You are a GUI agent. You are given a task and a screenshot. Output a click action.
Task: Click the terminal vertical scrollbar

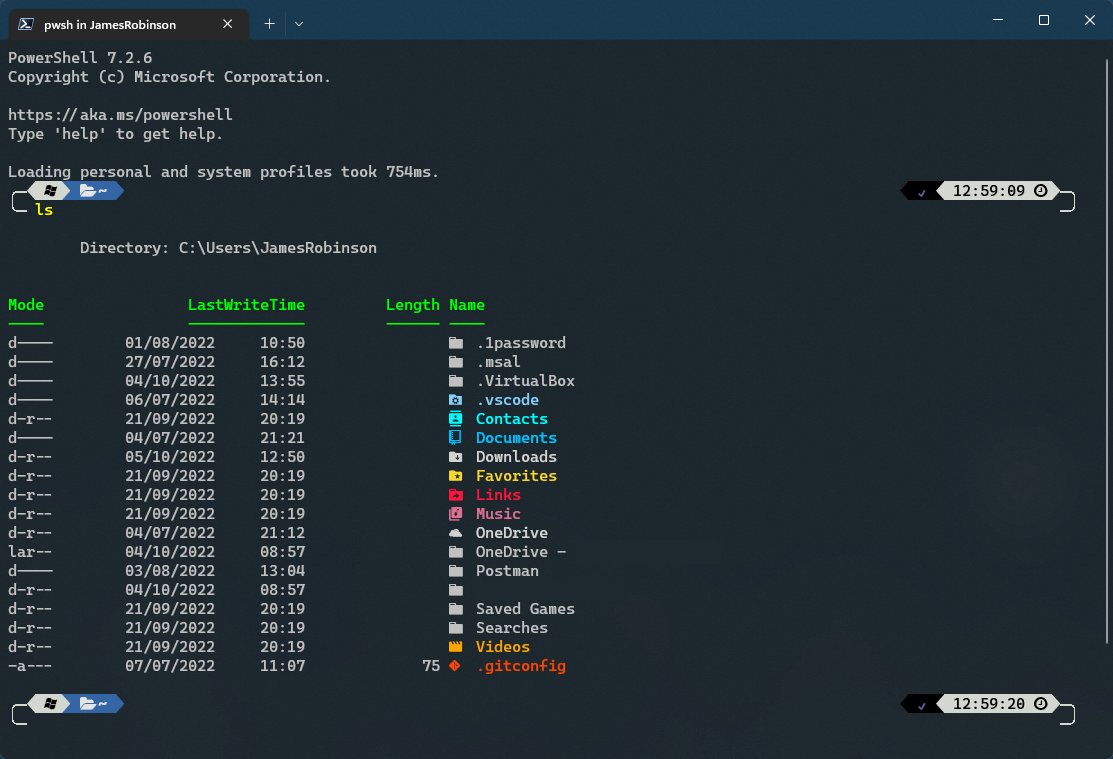pyautogui.click(x=1107, y=351)
